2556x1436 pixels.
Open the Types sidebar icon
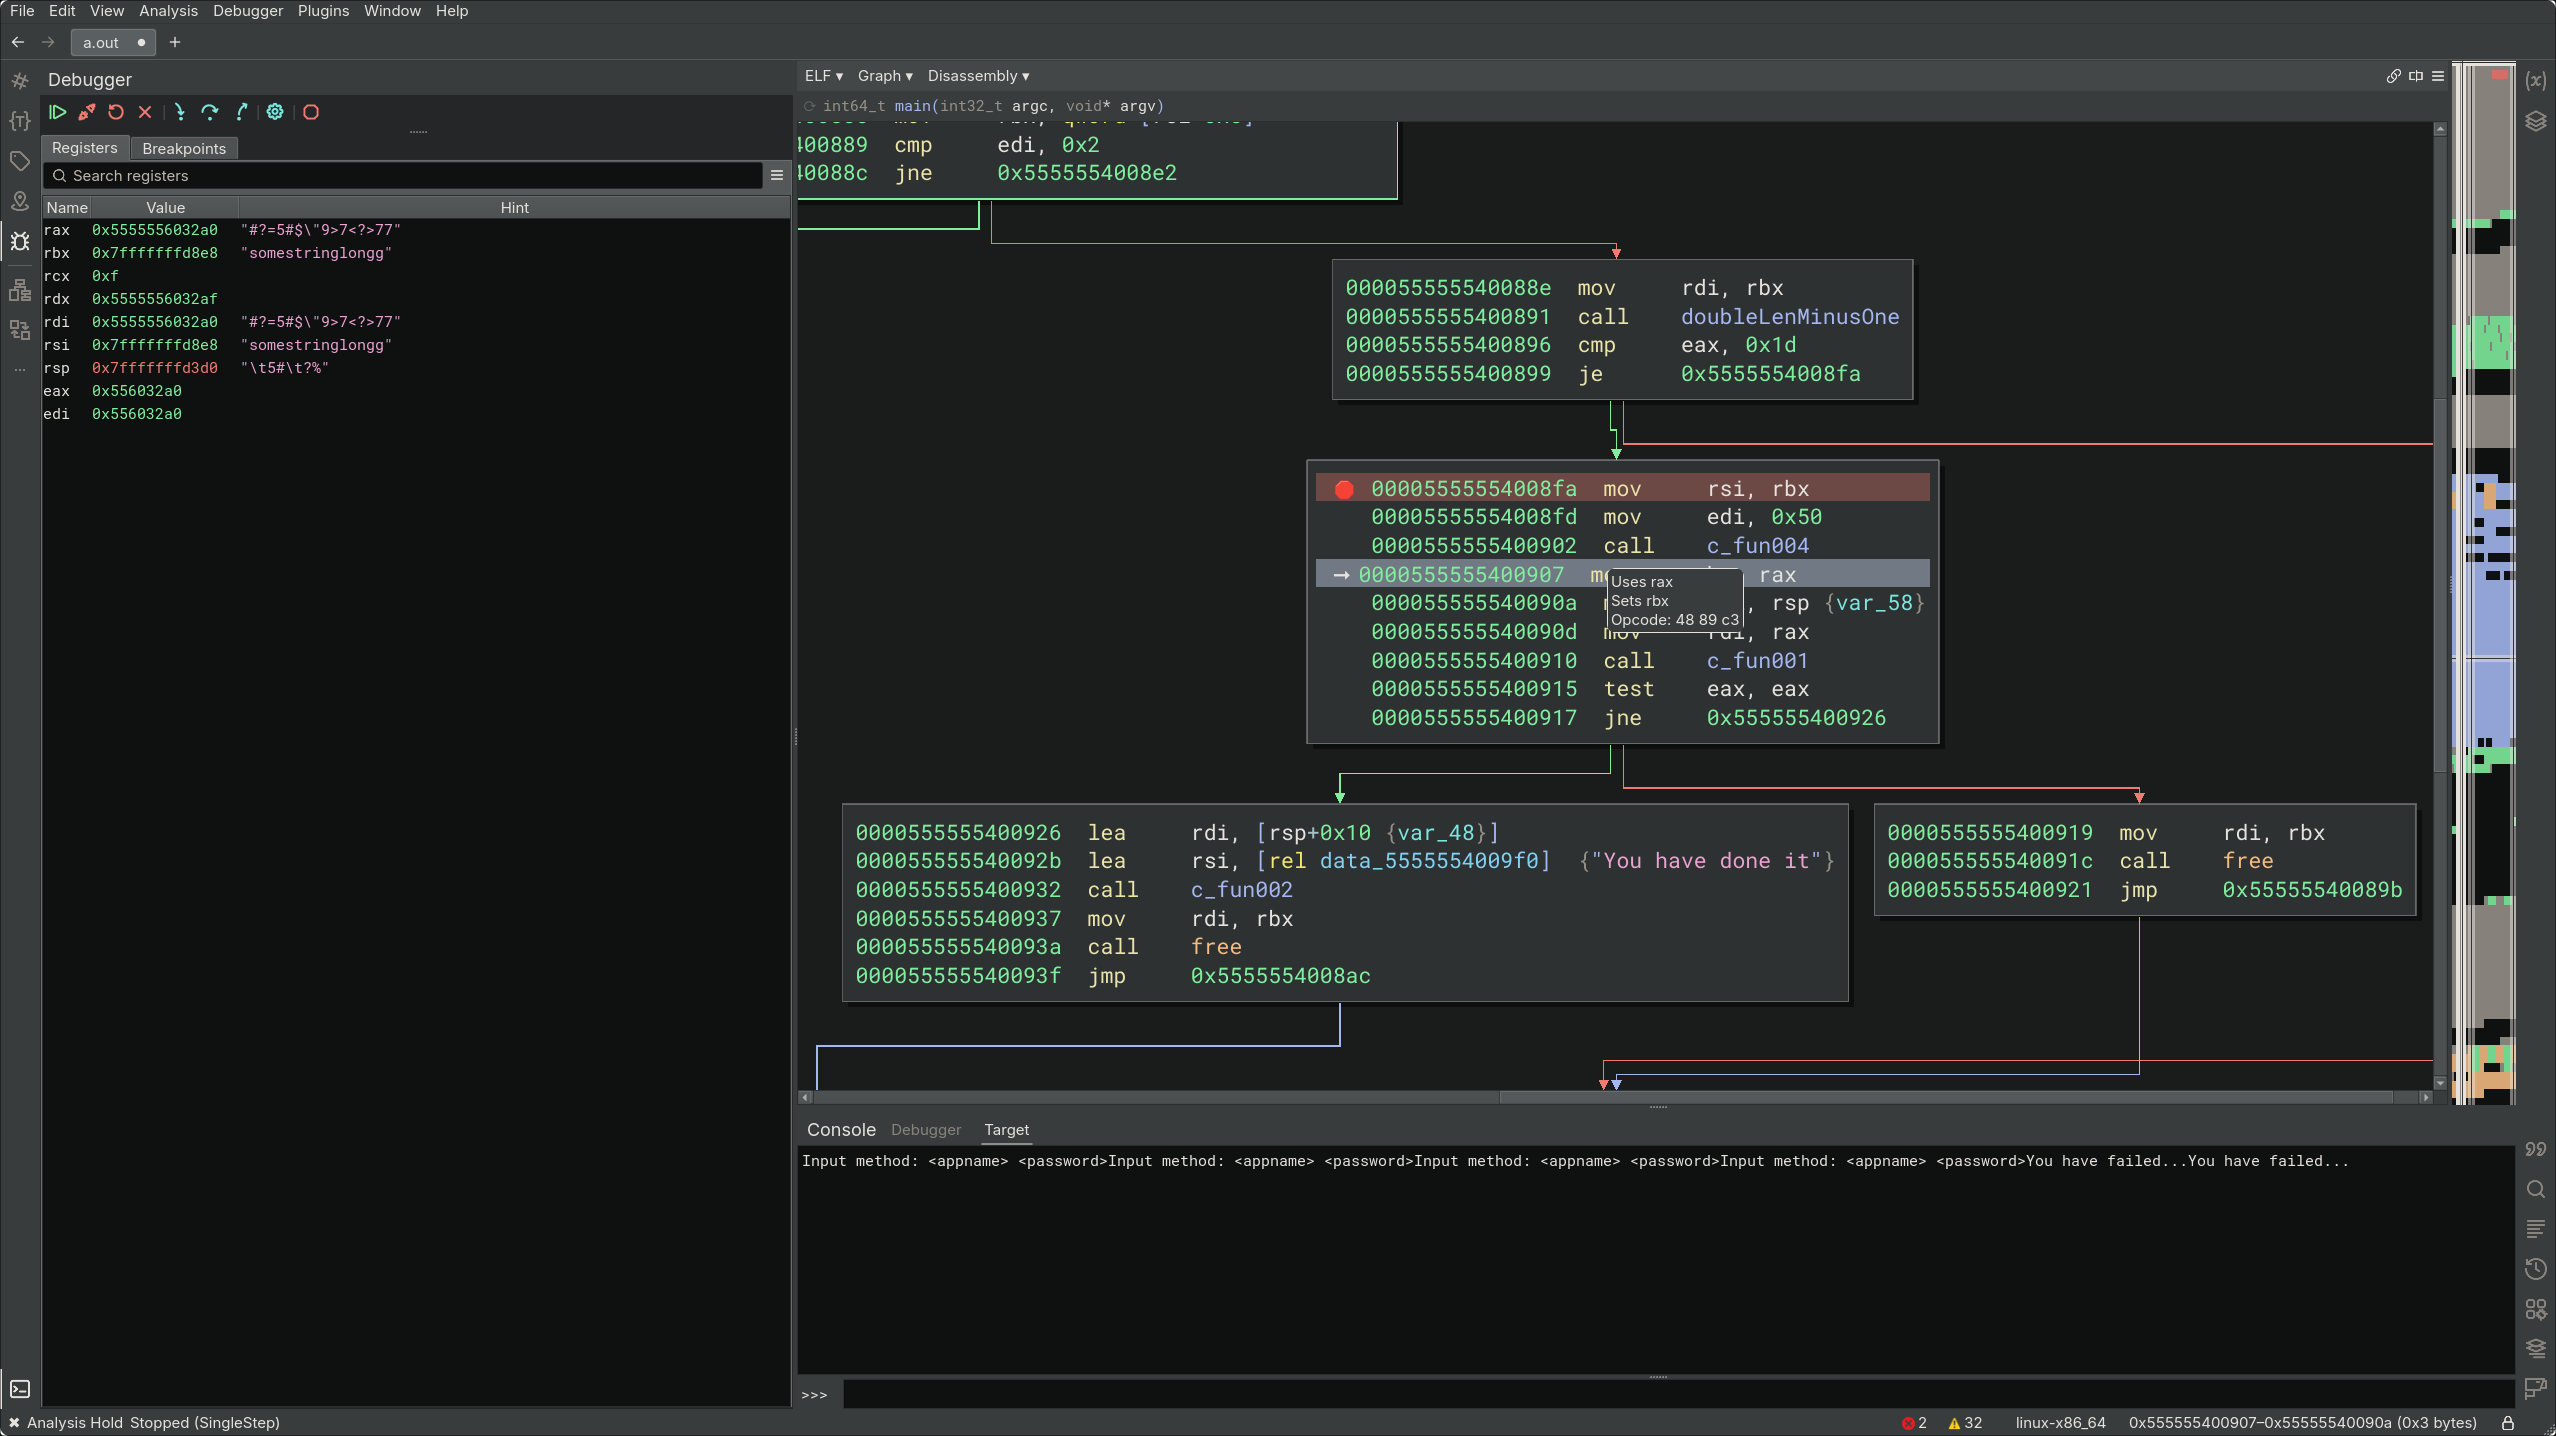(19, 121)
